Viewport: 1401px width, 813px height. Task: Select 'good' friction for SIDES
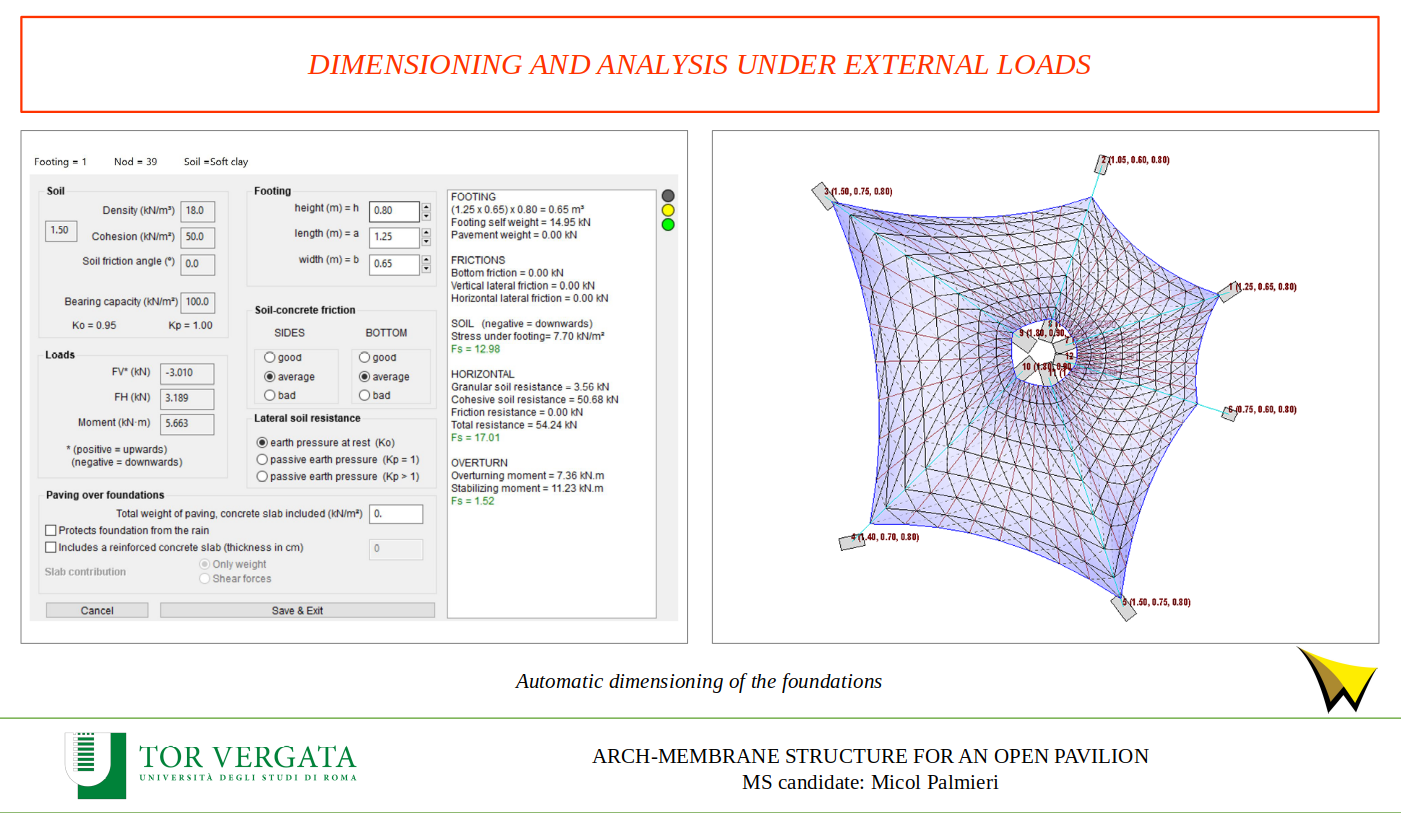269,357
